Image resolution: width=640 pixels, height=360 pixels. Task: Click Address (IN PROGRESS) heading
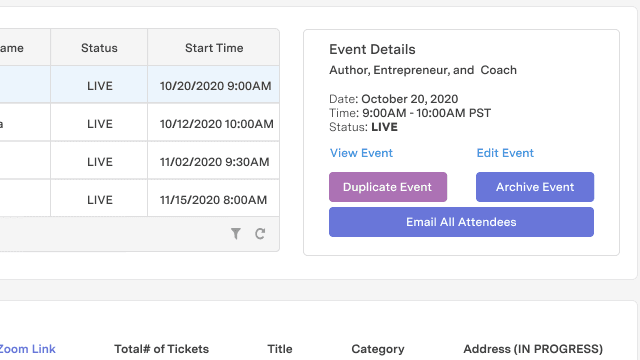pos(533,349)
